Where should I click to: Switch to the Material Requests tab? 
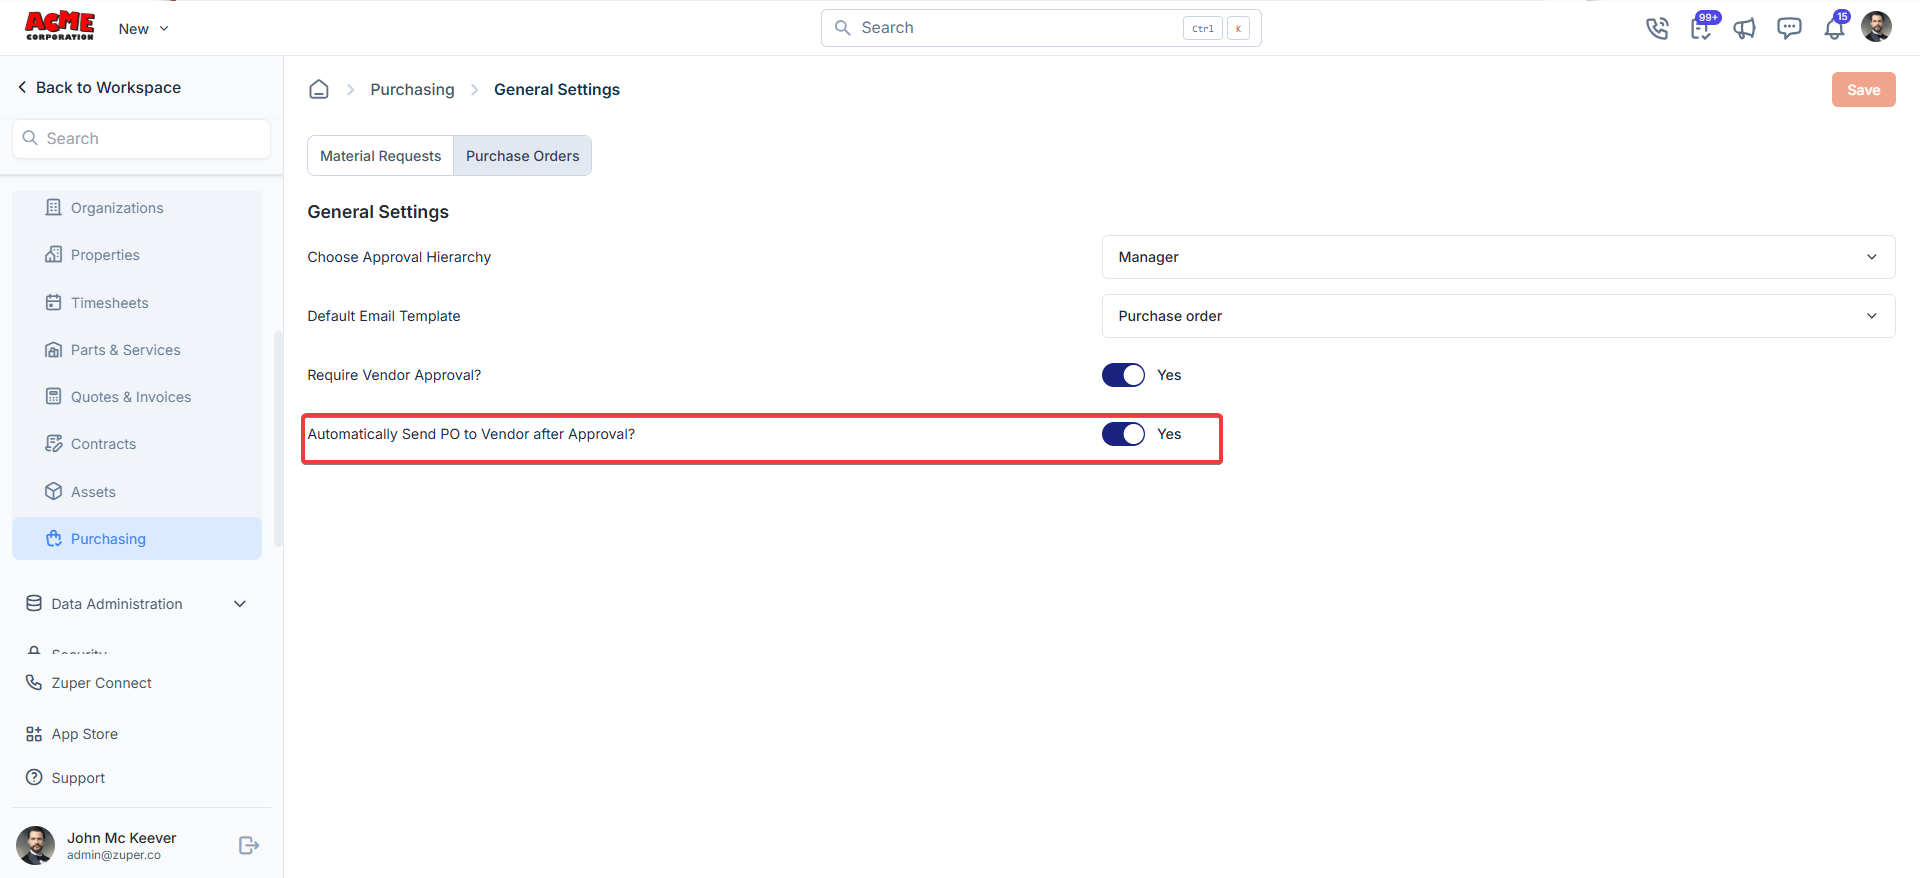tap(380, 156)
